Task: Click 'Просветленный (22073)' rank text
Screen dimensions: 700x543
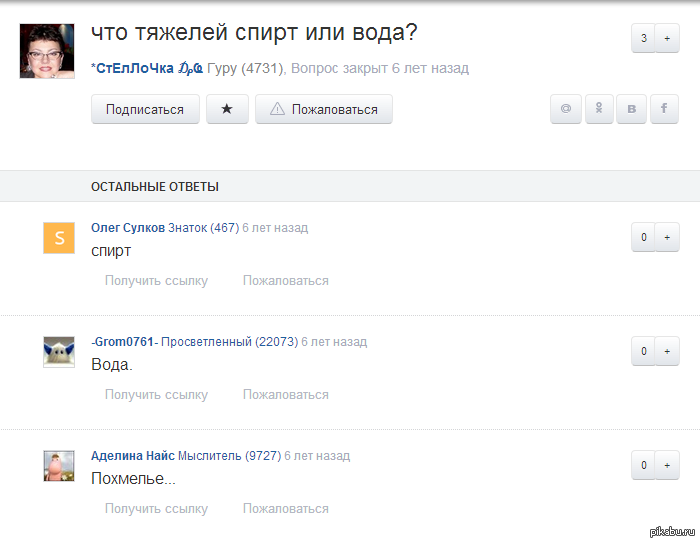Action: 229,342
